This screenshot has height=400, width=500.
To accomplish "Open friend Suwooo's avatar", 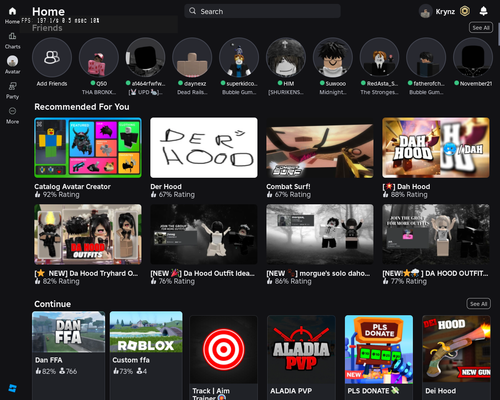I will tap(333, 57).
